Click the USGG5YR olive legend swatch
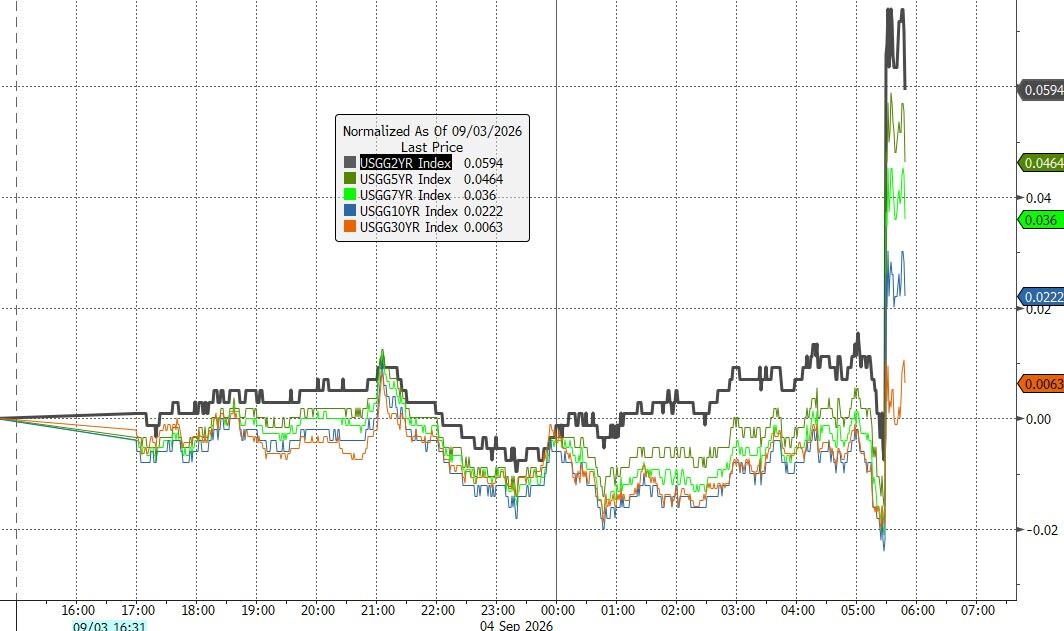This screenshot has height=631, width=1064. [x=349, y=179]
